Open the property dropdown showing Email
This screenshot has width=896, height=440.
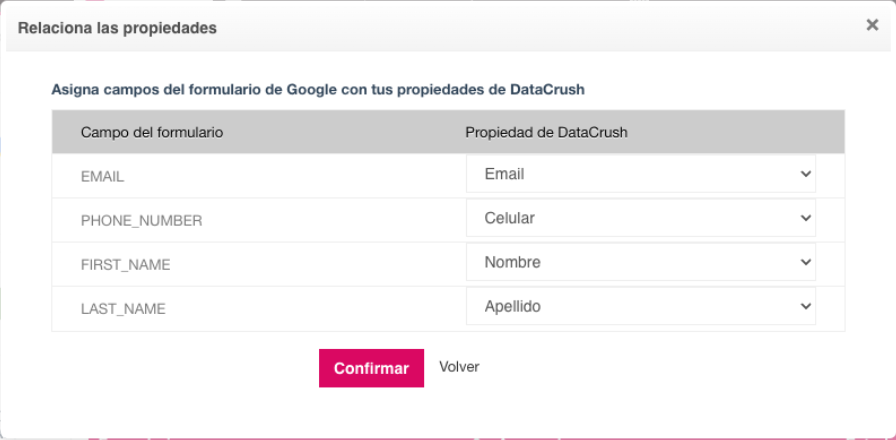(x=640, y=174)
